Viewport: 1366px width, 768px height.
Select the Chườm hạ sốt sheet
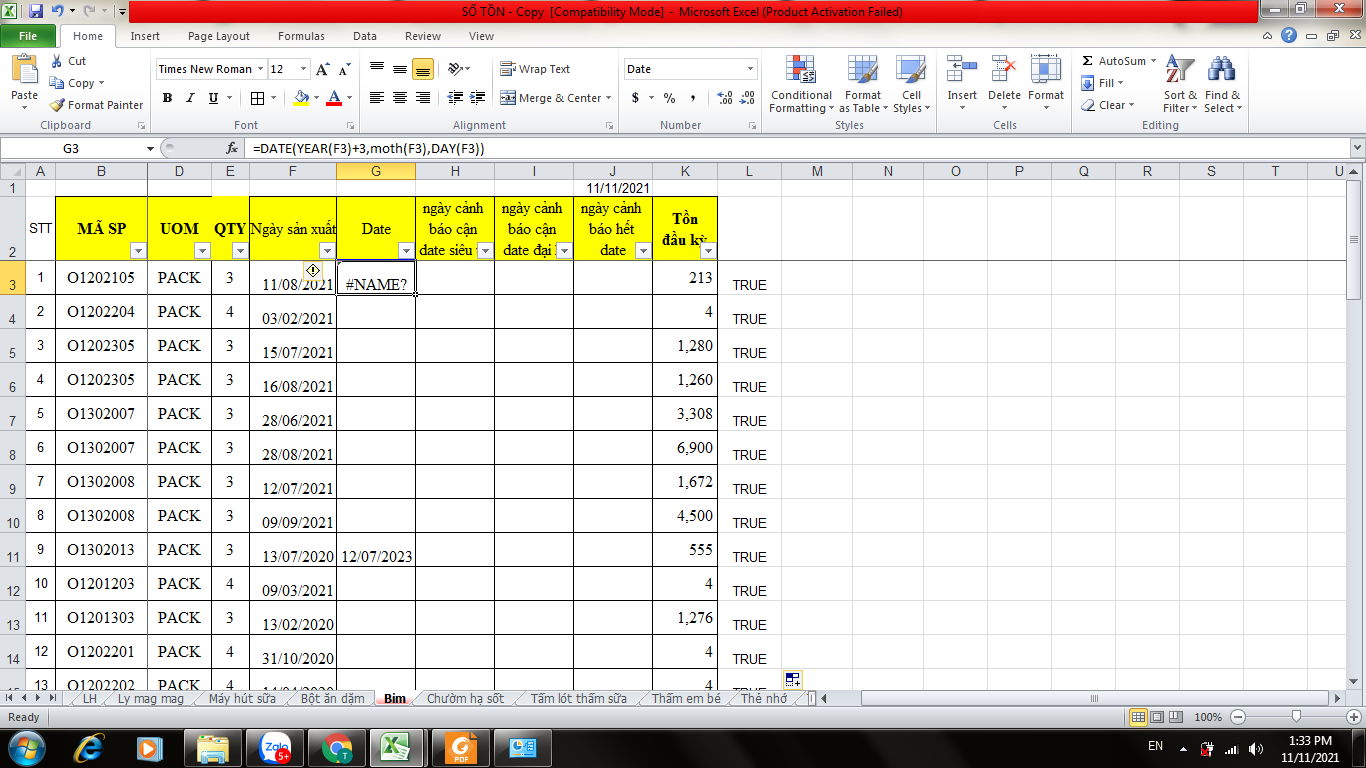click(465, 699)
